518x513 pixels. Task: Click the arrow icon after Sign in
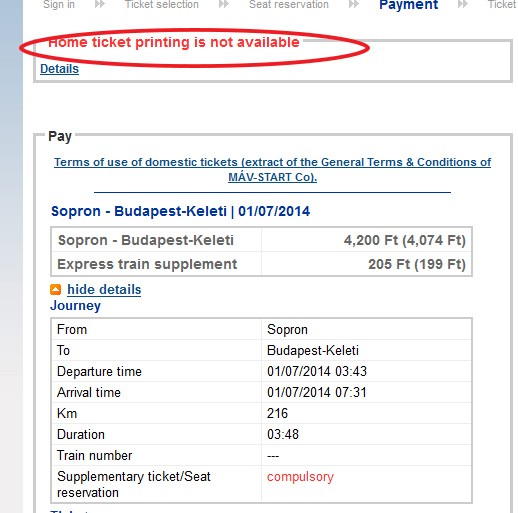(100, 4)
